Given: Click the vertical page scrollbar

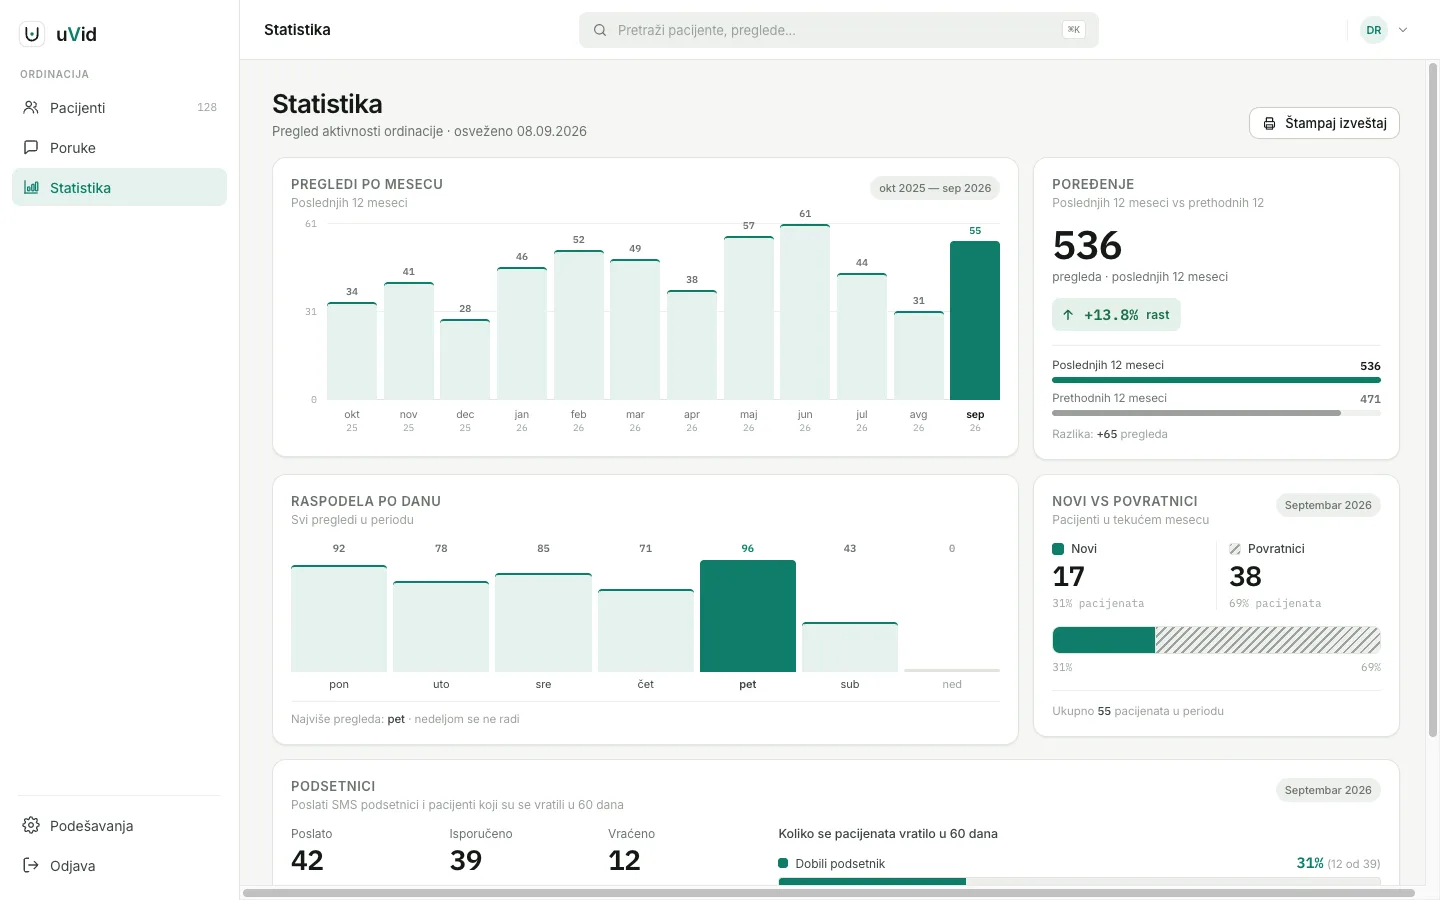Looking at the screenshot, I should point(1433,400).
